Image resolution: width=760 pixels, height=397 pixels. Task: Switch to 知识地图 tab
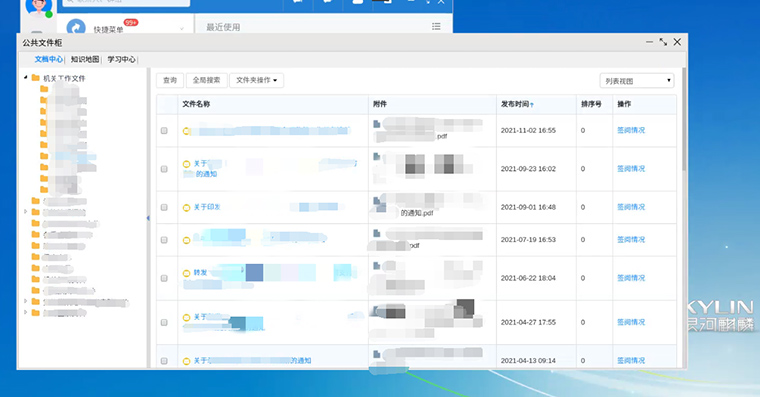coord(85,59)
